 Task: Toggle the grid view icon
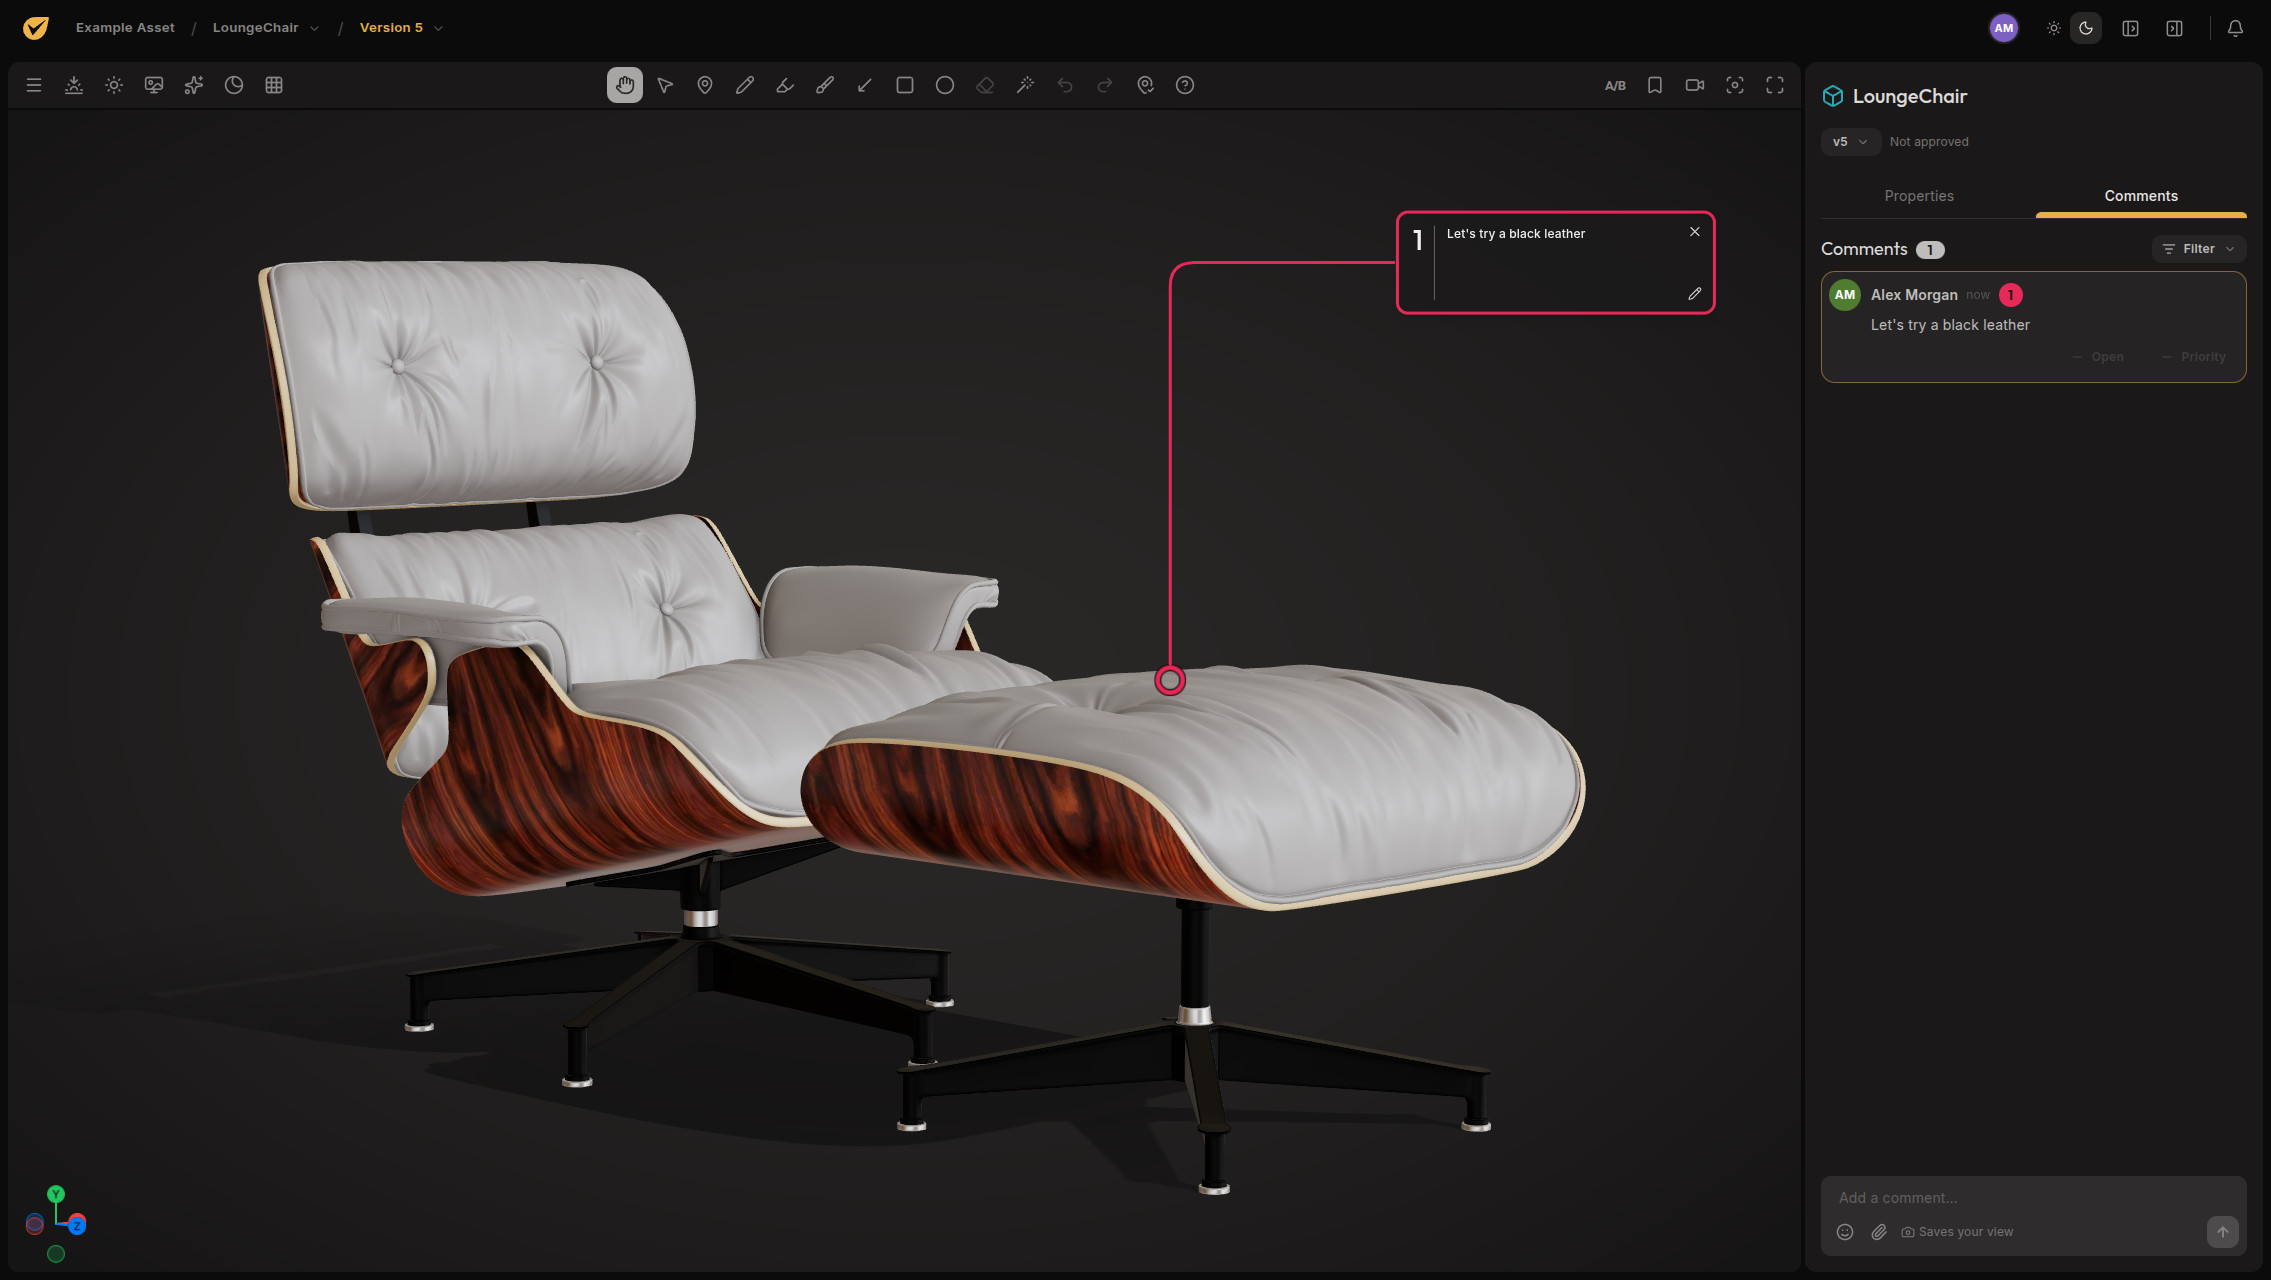point(274,85)
